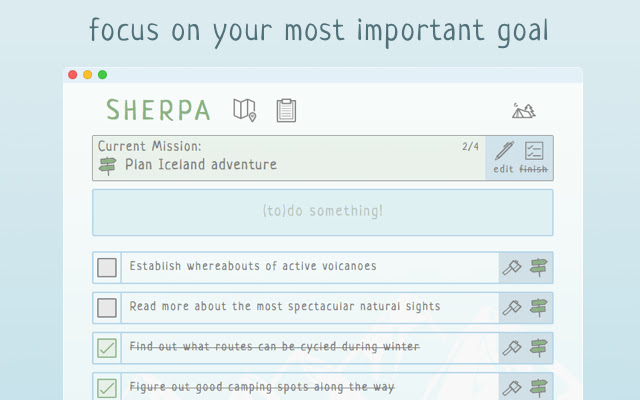Open the clipboard list icon
Image resolution: width=640 pixels, height=400 pixels.
pos(286,110)
